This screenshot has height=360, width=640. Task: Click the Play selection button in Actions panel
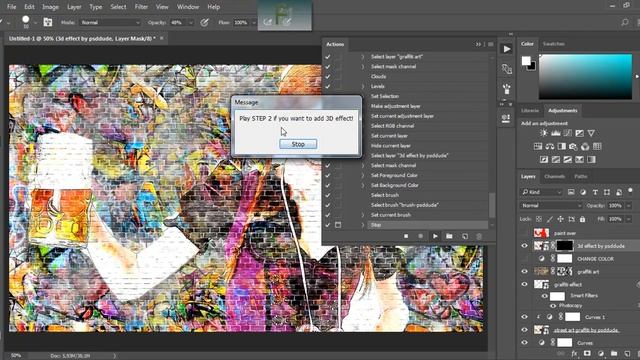click(x=435, y=236)
